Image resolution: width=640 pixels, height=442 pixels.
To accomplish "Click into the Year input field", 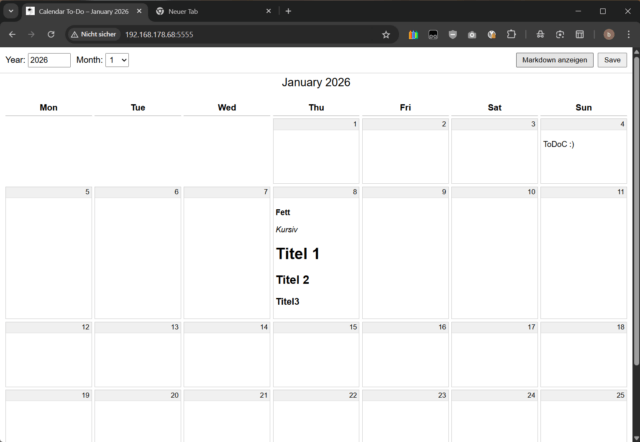I will coord(49,60).
